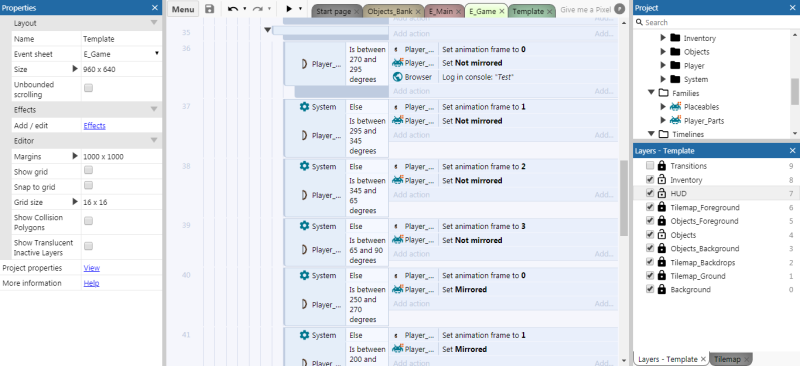Click the System gear icon in event 37

point(305,107)
